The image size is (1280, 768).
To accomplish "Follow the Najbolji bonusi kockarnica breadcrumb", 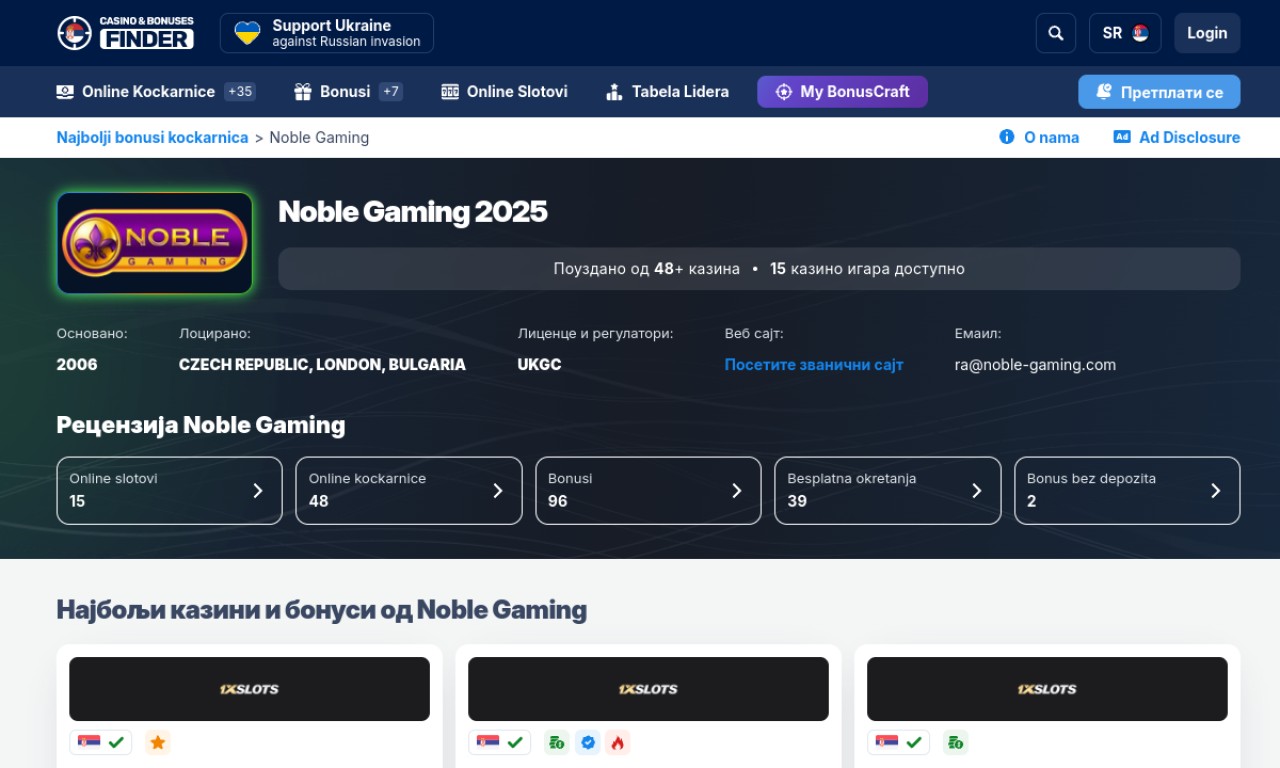I will (152, 138).
